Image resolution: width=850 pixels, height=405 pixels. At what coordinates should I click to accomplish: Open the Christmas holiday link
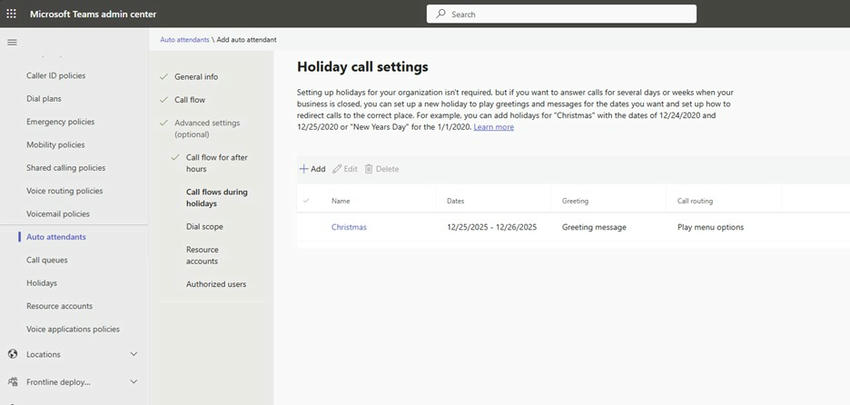point(349,227)
